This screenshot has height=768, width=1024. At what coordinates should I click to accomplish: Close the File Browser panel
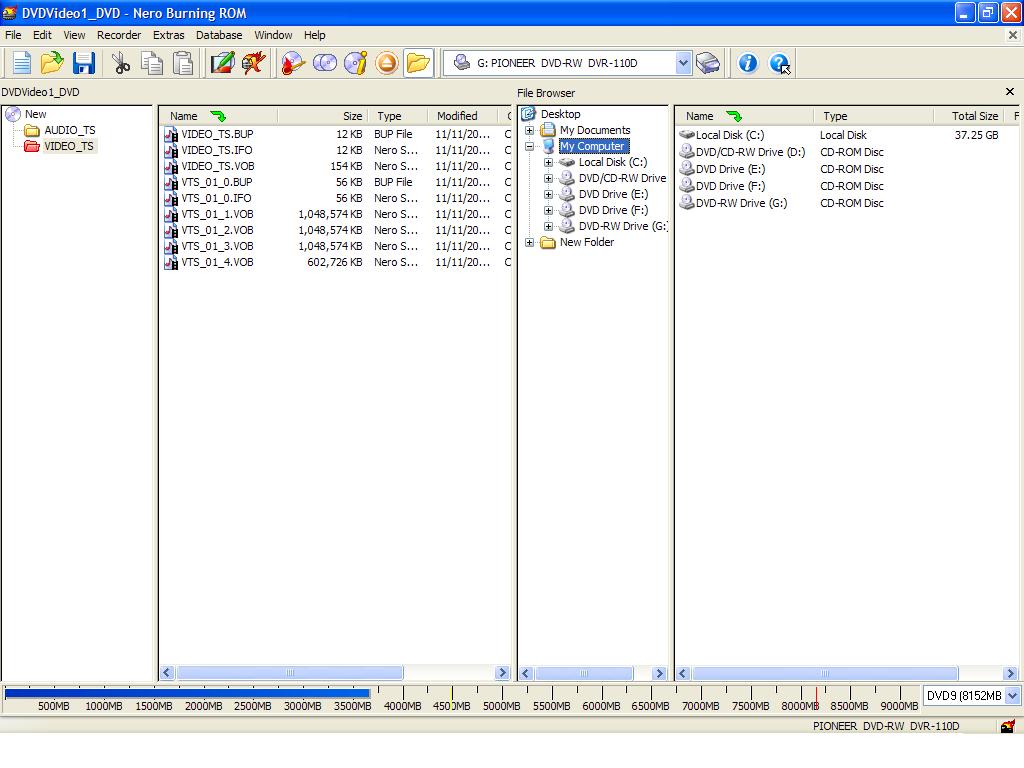1010,92
